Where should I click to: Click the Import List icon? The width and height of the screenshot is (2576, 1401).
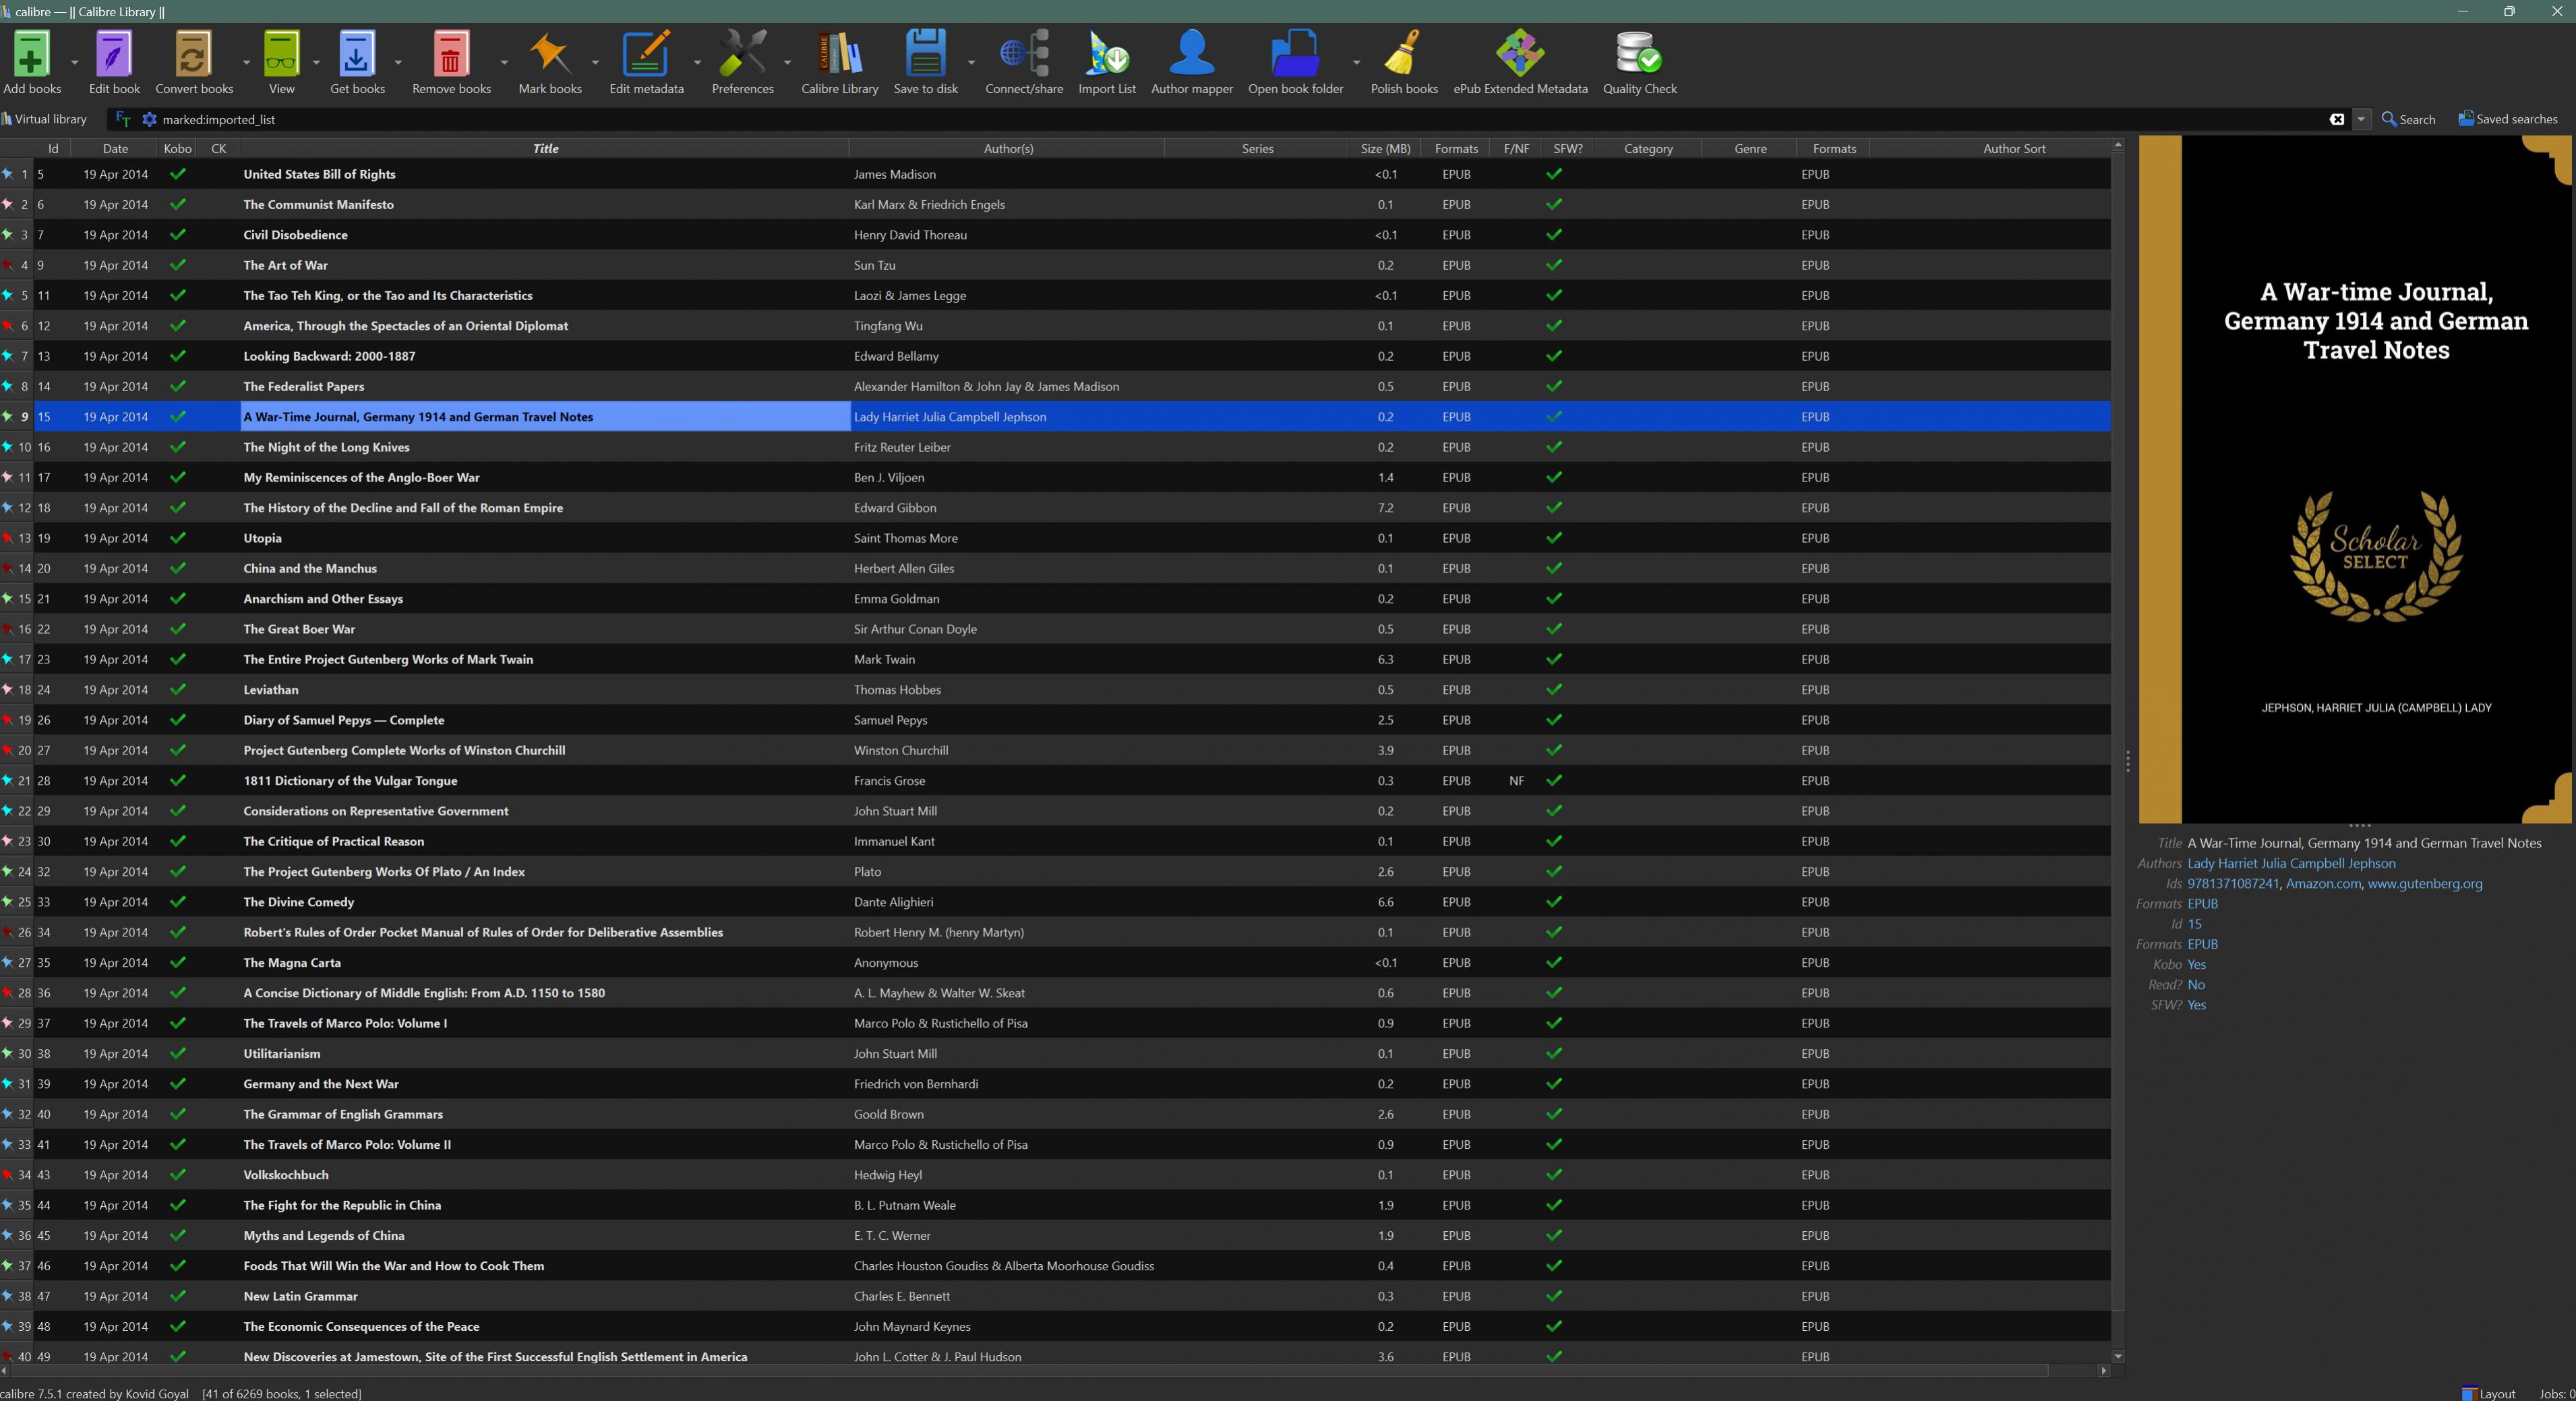coord(1106,55)
